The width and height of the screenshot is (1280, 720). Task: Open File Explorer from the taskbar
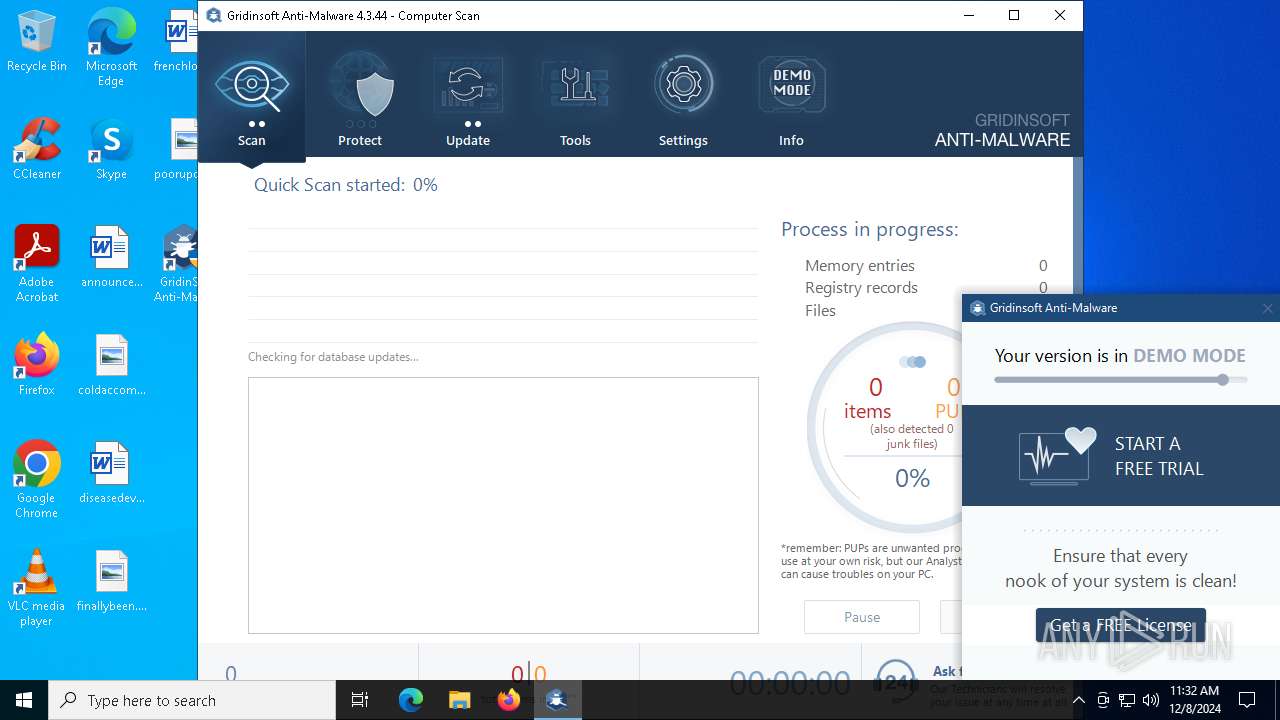[459, 700]
